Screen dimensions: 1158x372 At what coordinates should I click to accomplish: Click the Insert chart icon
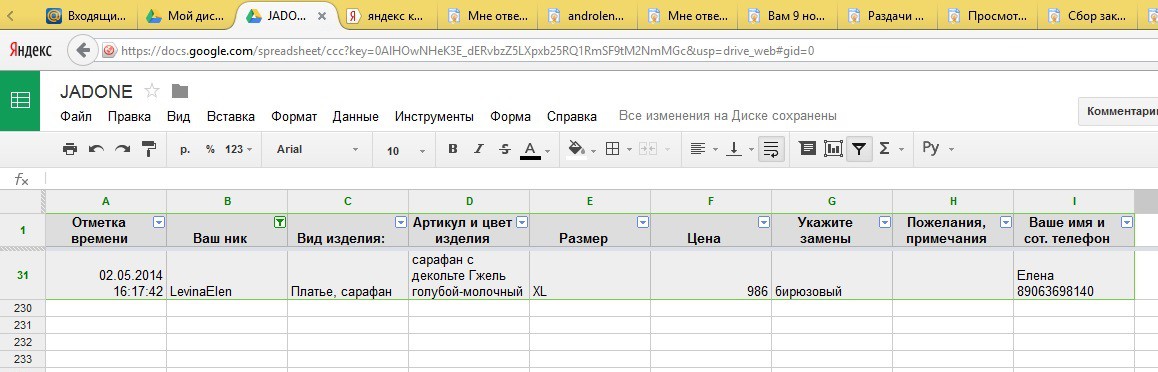pyautogui.click(x=833, y=149)
